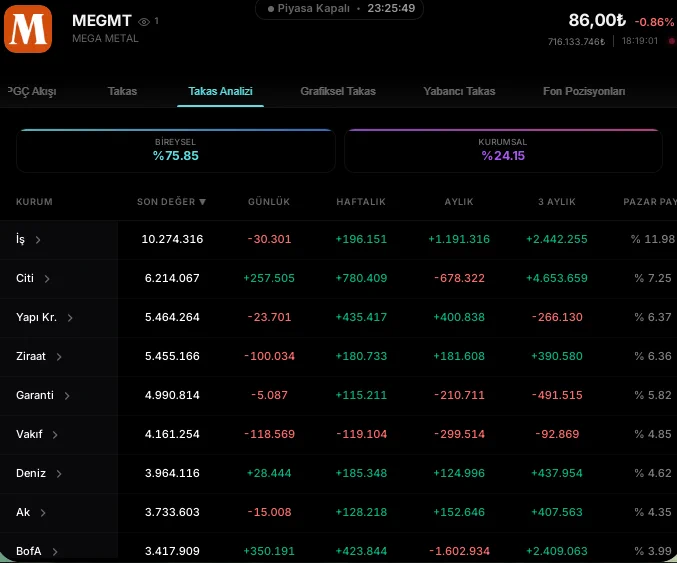Click Vakıf's weekly value -119.104
677x563 pixels.
click(361, 434)
